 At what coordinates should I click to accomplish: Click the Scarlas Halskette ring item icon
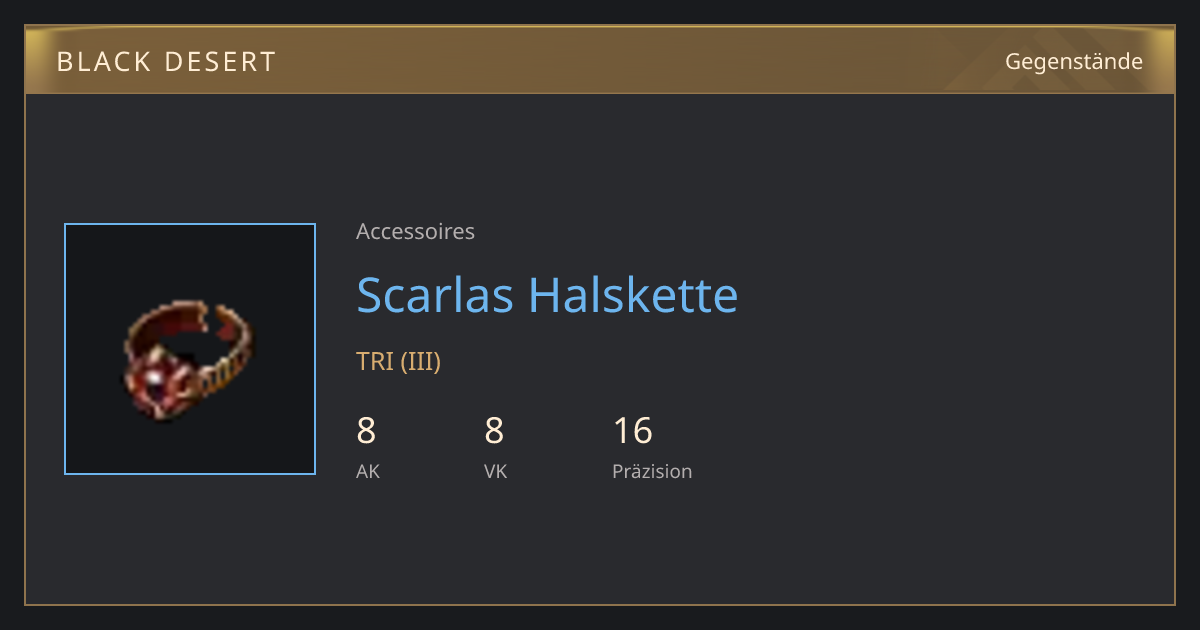coord(189,360)
